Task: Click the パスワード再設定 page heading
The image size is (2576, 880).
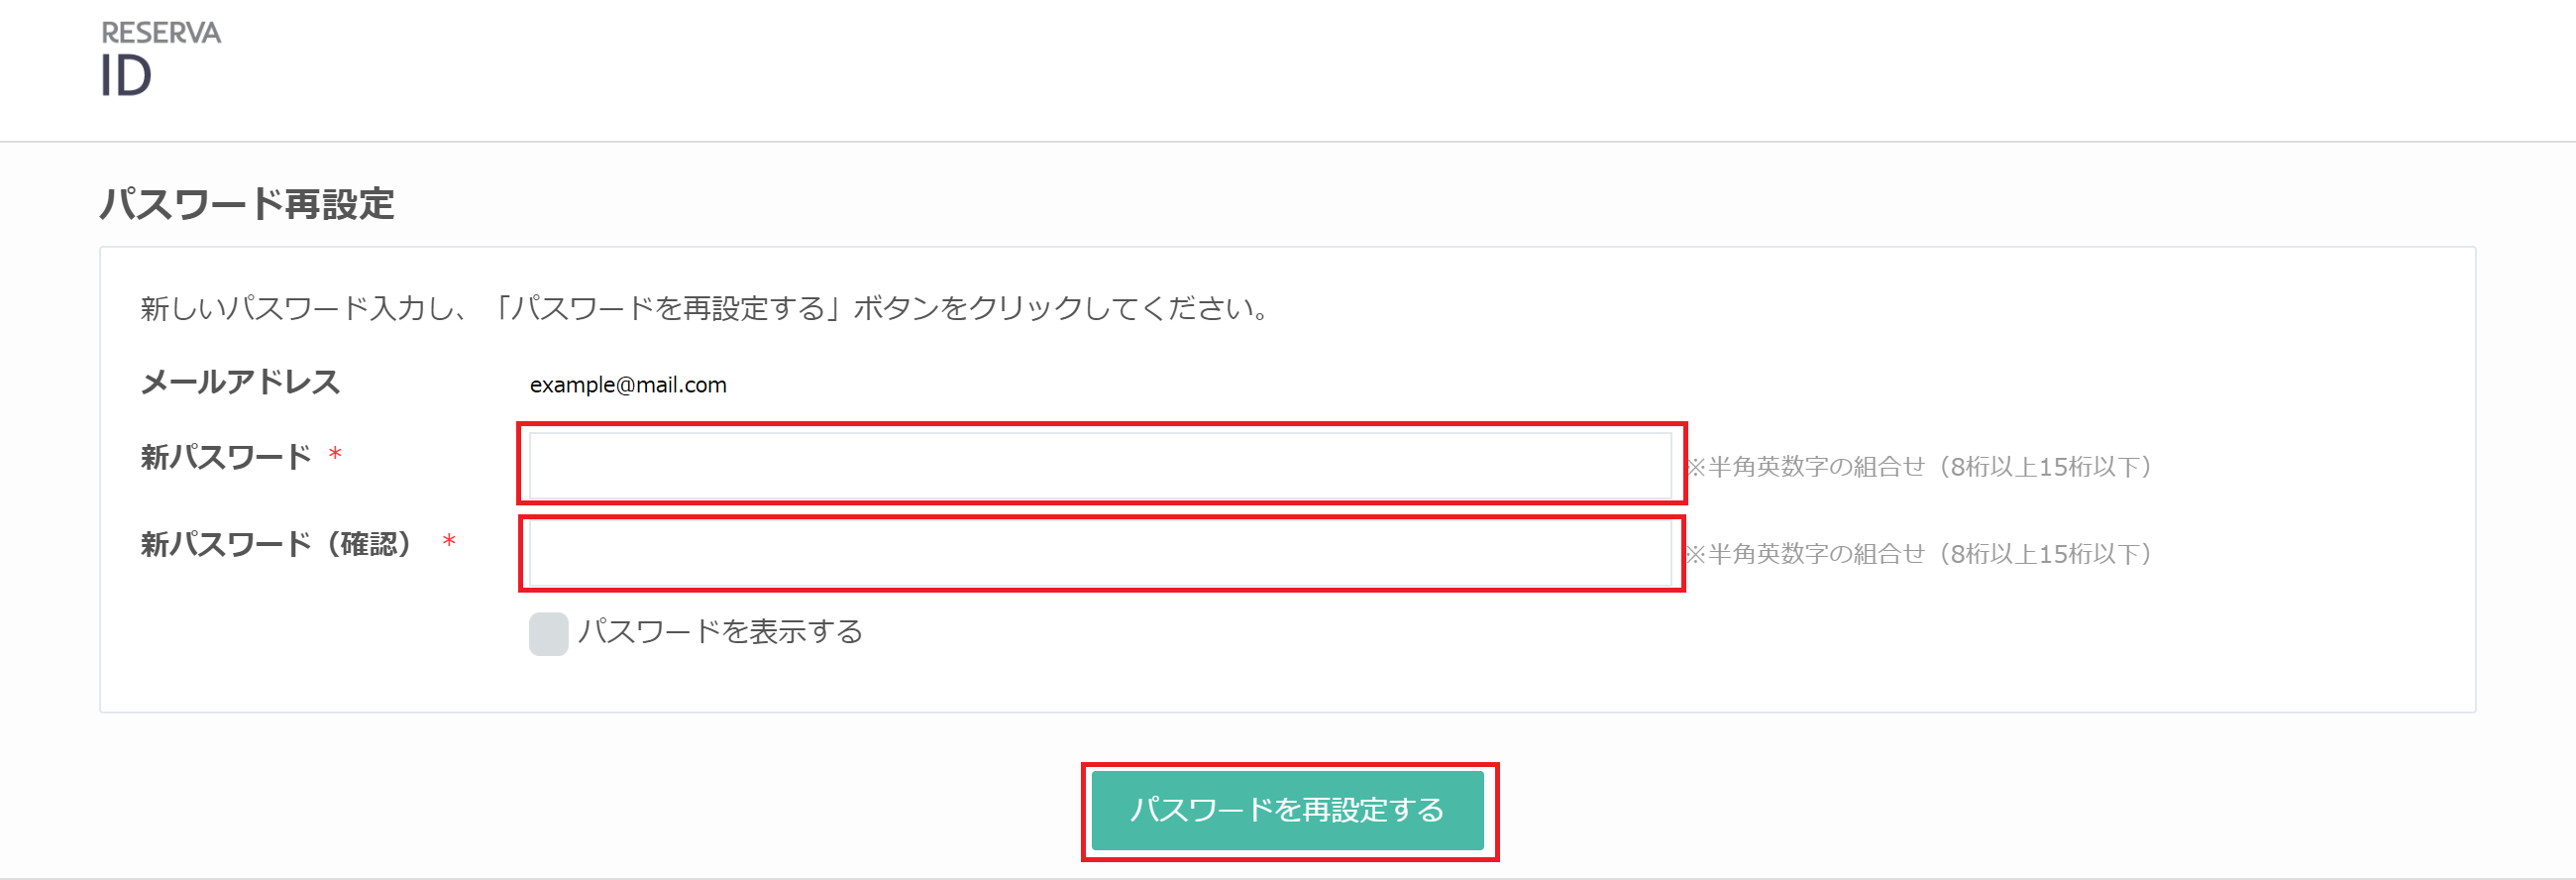Action: tap(247, 204)
